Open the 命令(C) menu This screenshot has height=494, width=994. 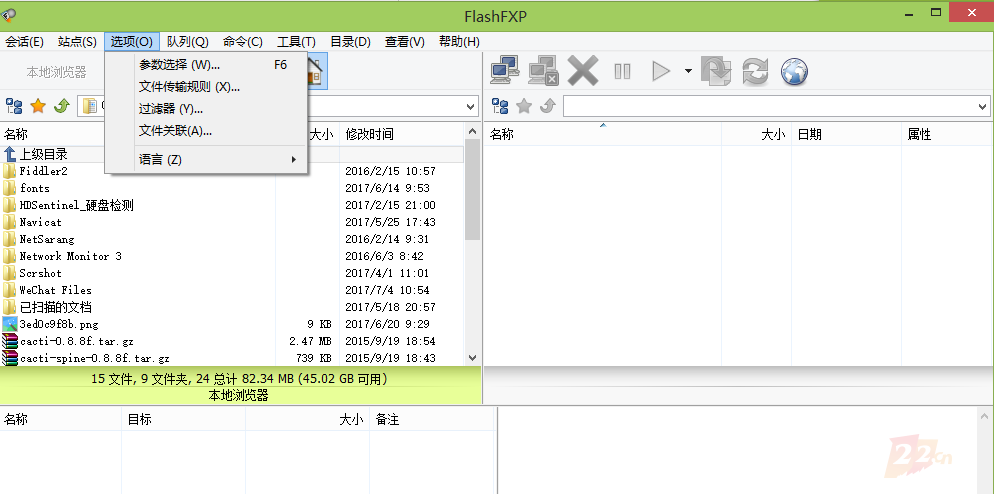click(243, 42)
